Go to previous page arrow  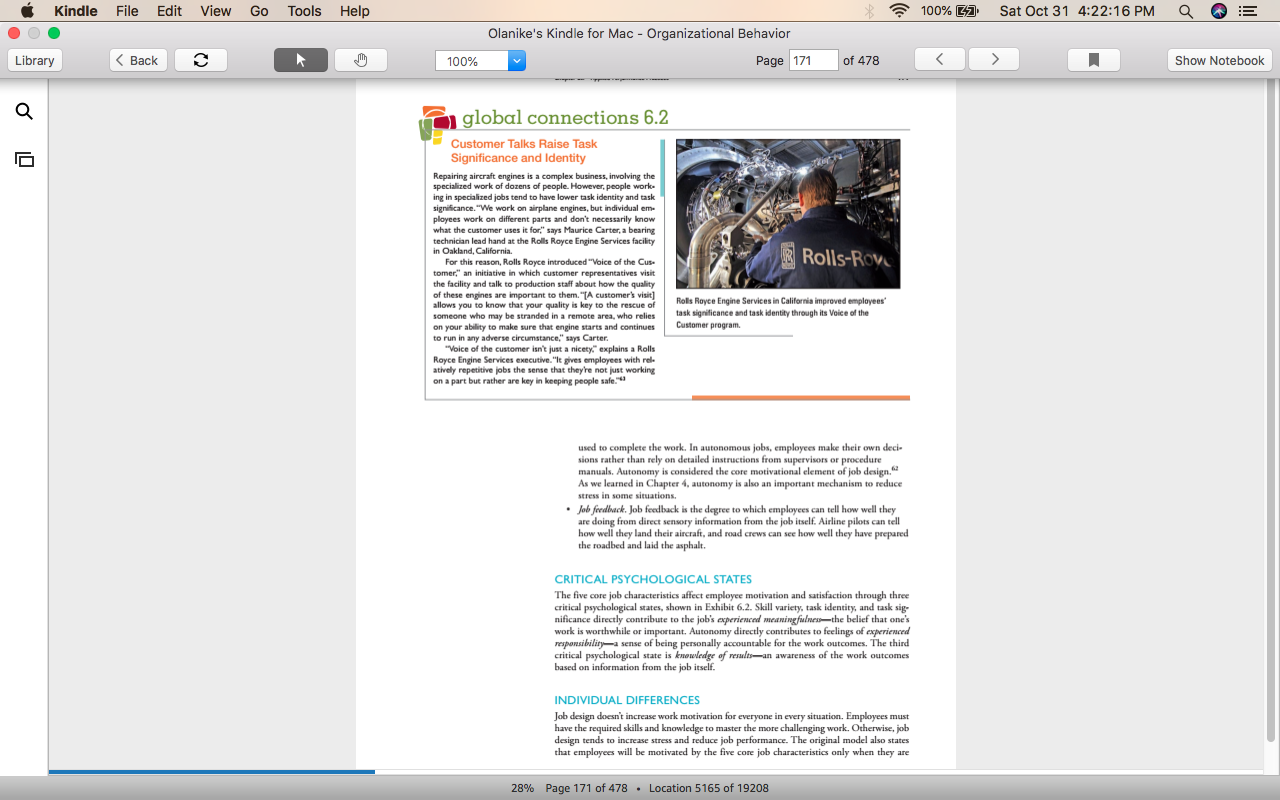(x=940, y=60)
